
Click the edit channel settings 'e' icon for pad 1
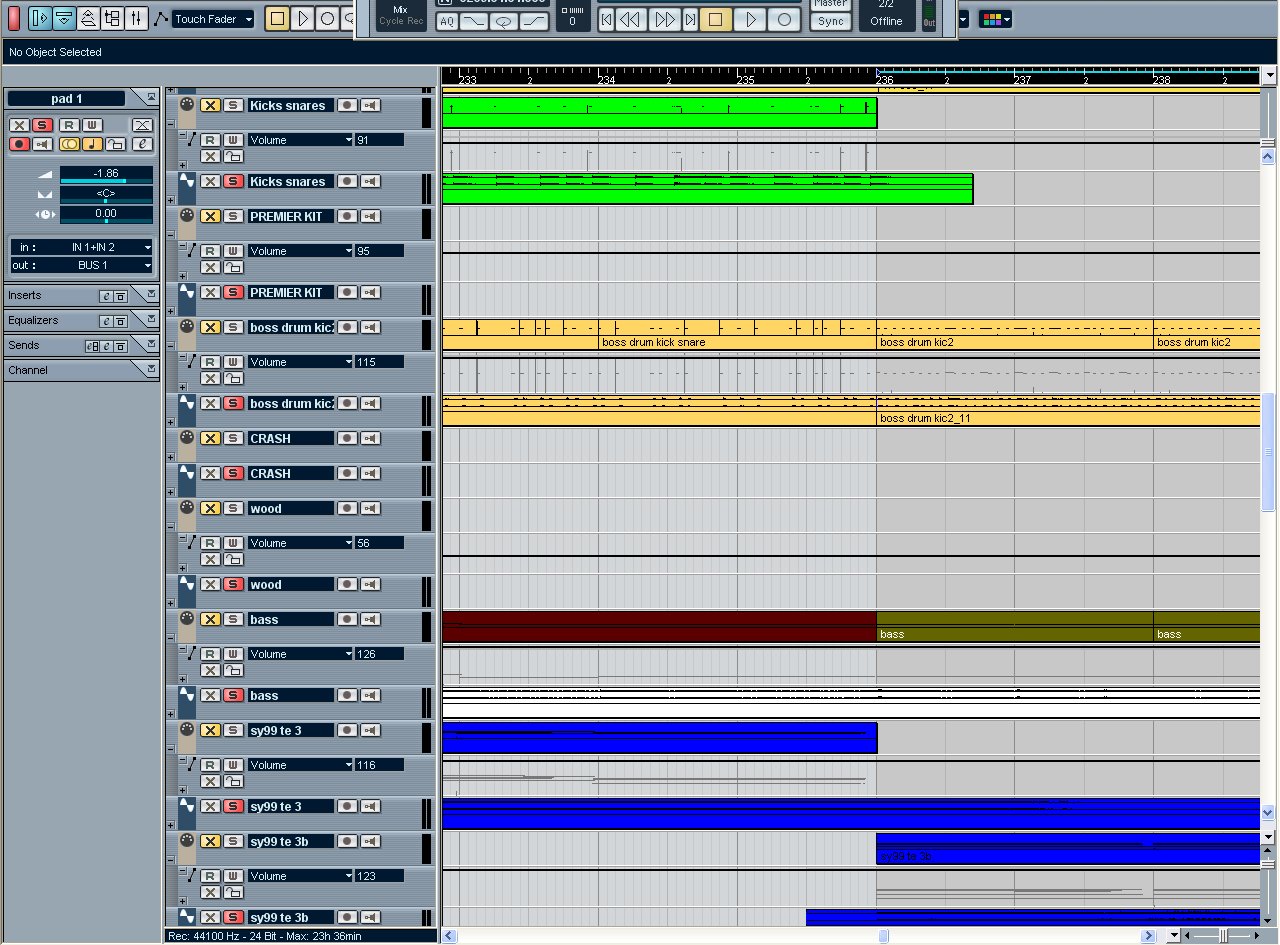coord(143,144)
